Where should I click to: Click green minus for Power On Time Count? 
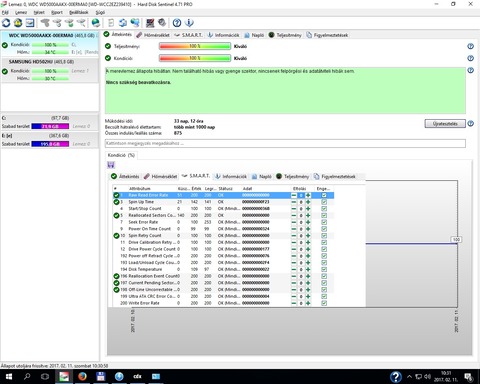click(x=294, y=229)
